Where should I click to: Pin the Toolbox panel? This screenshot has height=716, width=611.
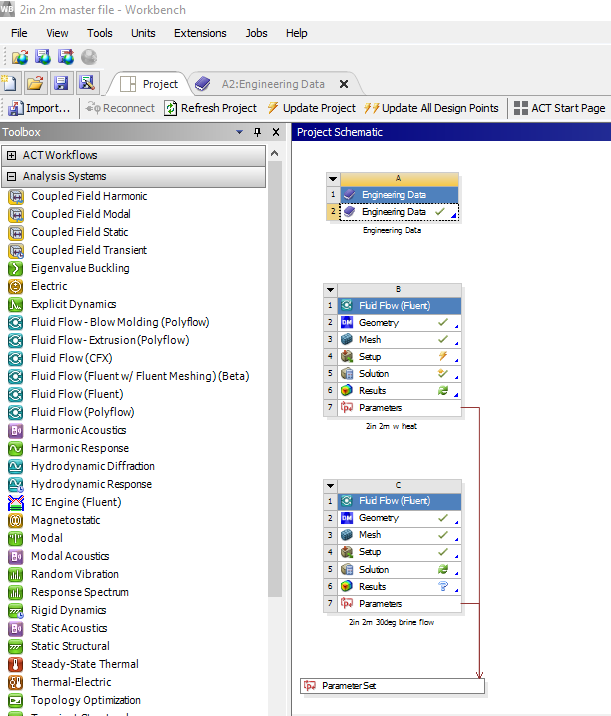(x=257, y=132)
